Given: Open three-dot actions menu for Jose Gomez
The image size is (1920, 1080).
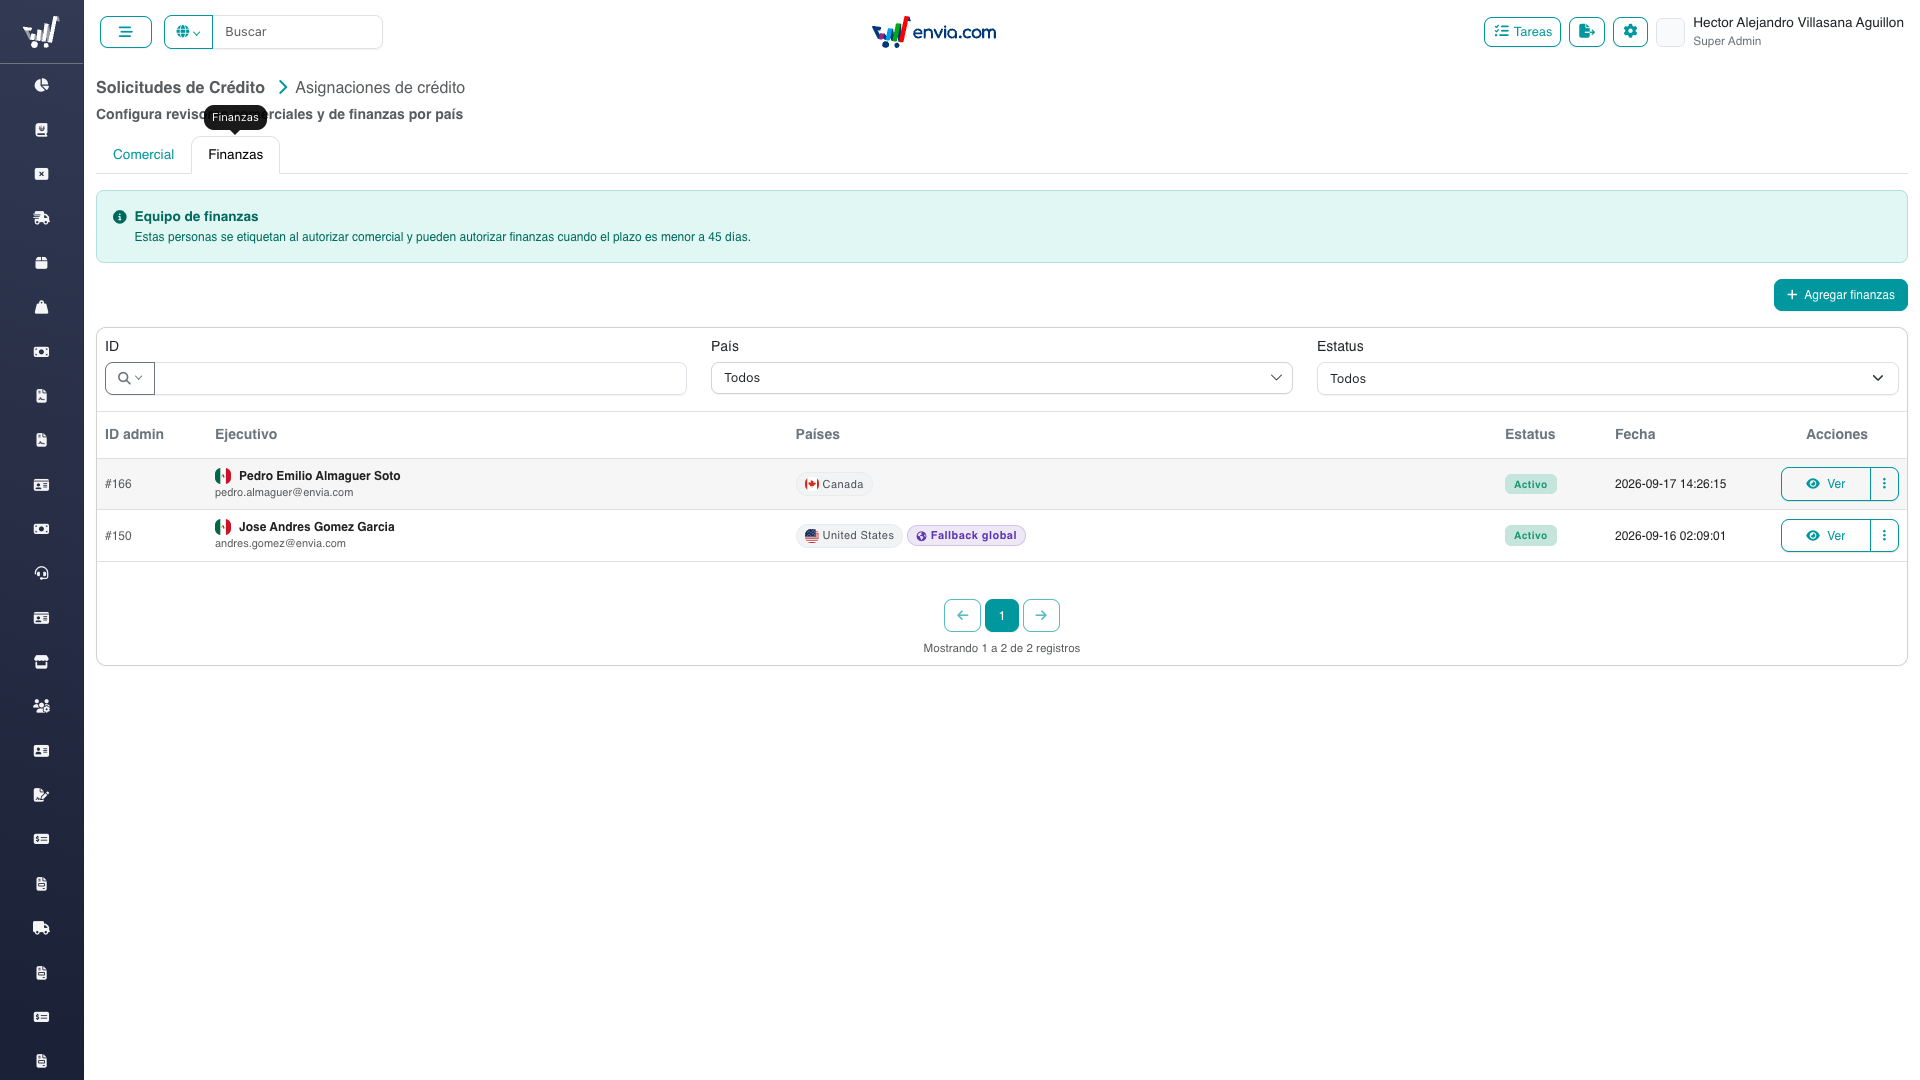Looking at the screenshot, I should click(1884, 536).
